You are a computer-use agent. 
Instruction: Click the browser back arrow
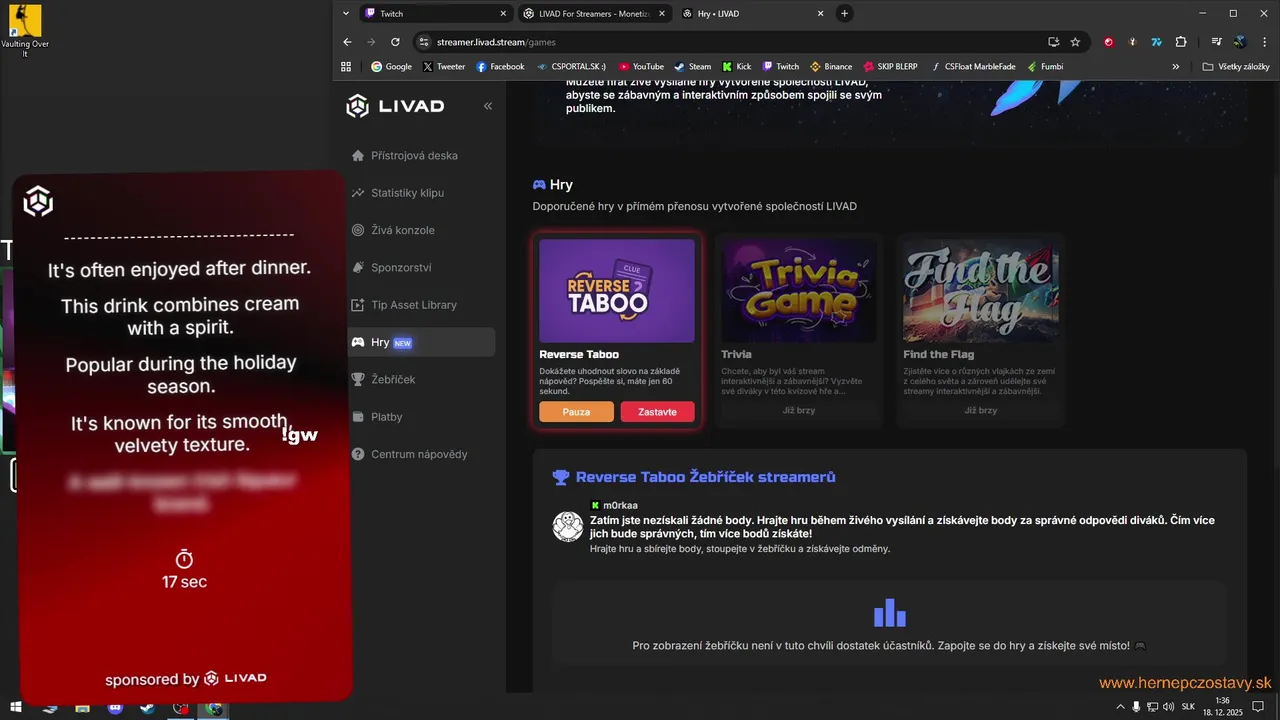[348, 42]
